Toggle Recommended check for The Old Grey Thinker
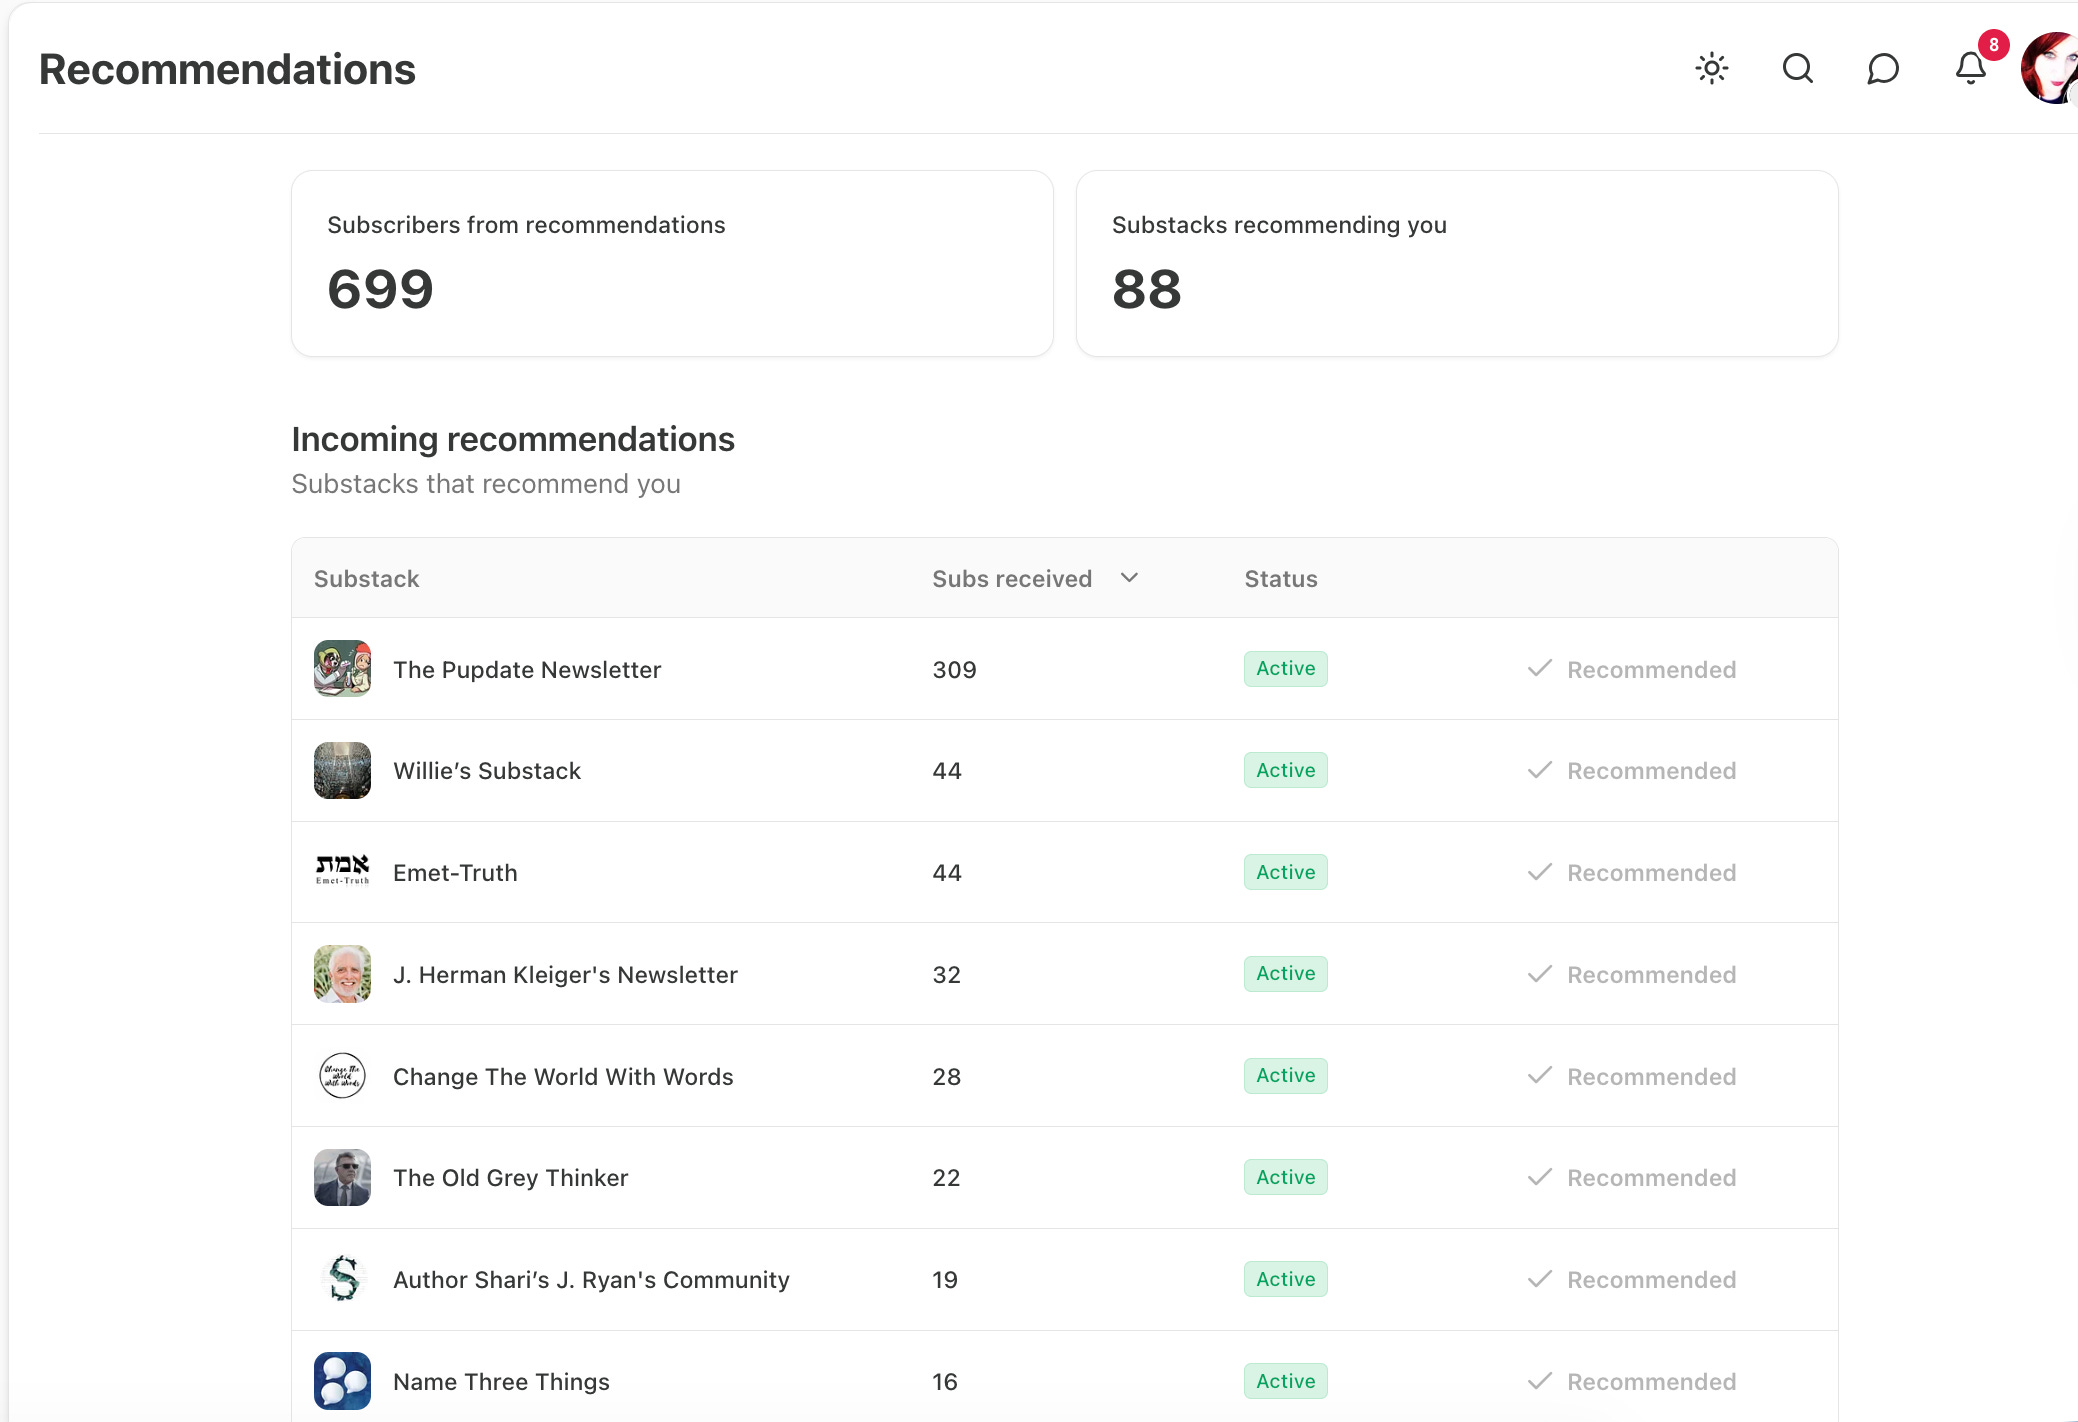The width and height of the screenshot is (2078, 1422). coord(1632,1178)
